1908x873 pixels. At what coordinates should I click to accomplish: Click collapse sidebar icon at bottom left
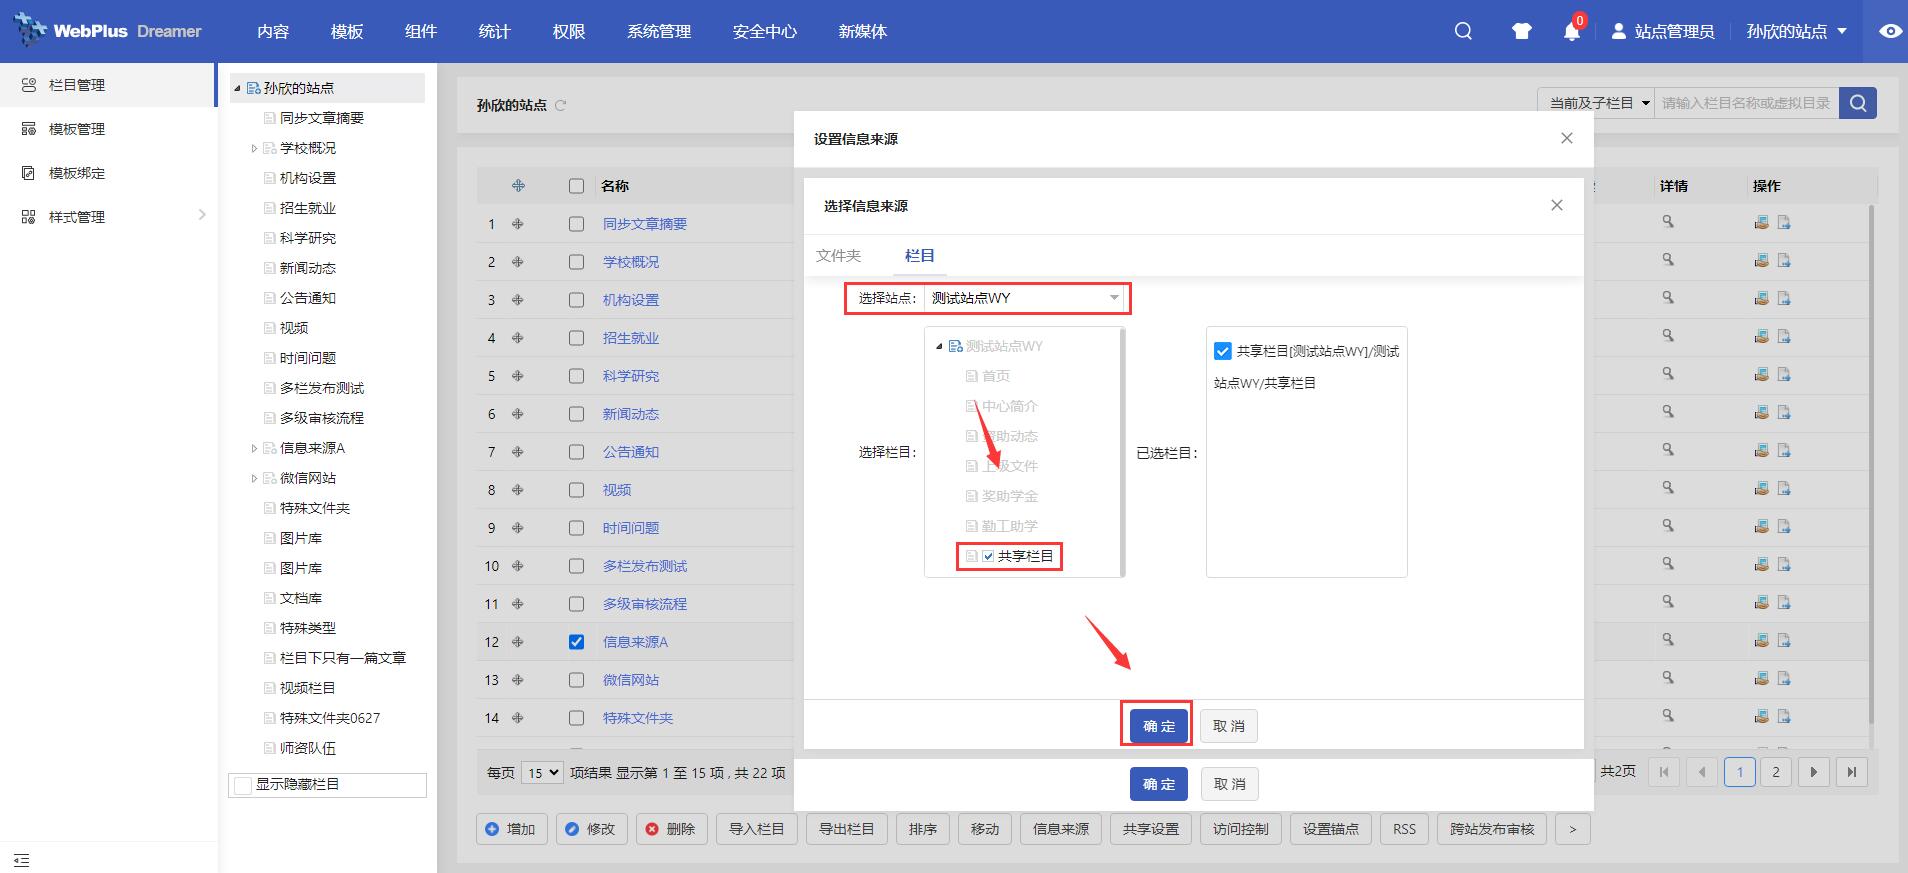[22, 860]
